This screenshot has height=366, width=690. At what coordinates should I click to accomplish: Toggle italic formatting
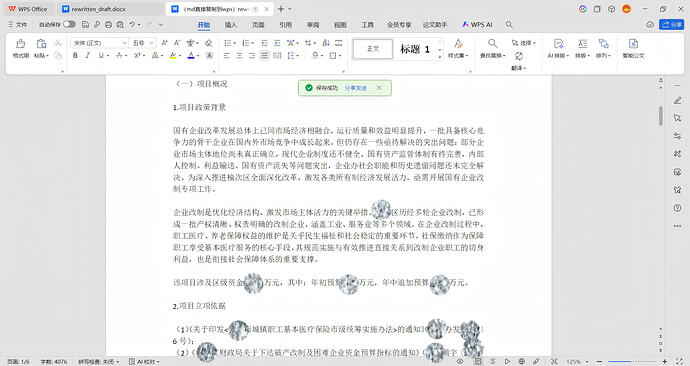[88, 55]
